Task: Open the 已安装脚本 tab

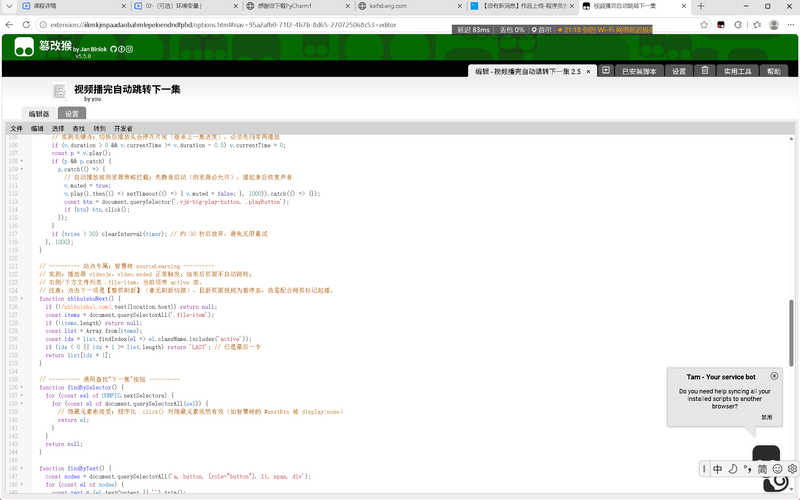Action: [x=639, y=71]
